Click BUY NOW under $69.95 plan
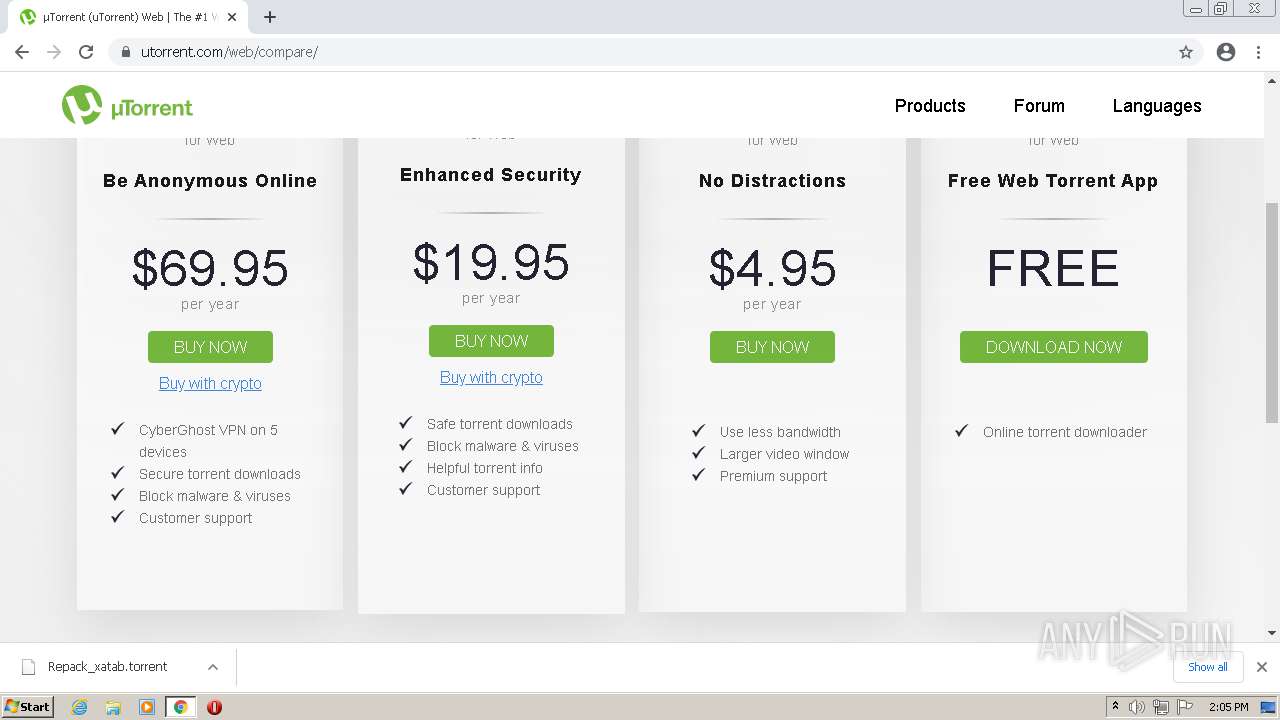The height and width of the screenshot is (720, 1280). click(210, 347)
